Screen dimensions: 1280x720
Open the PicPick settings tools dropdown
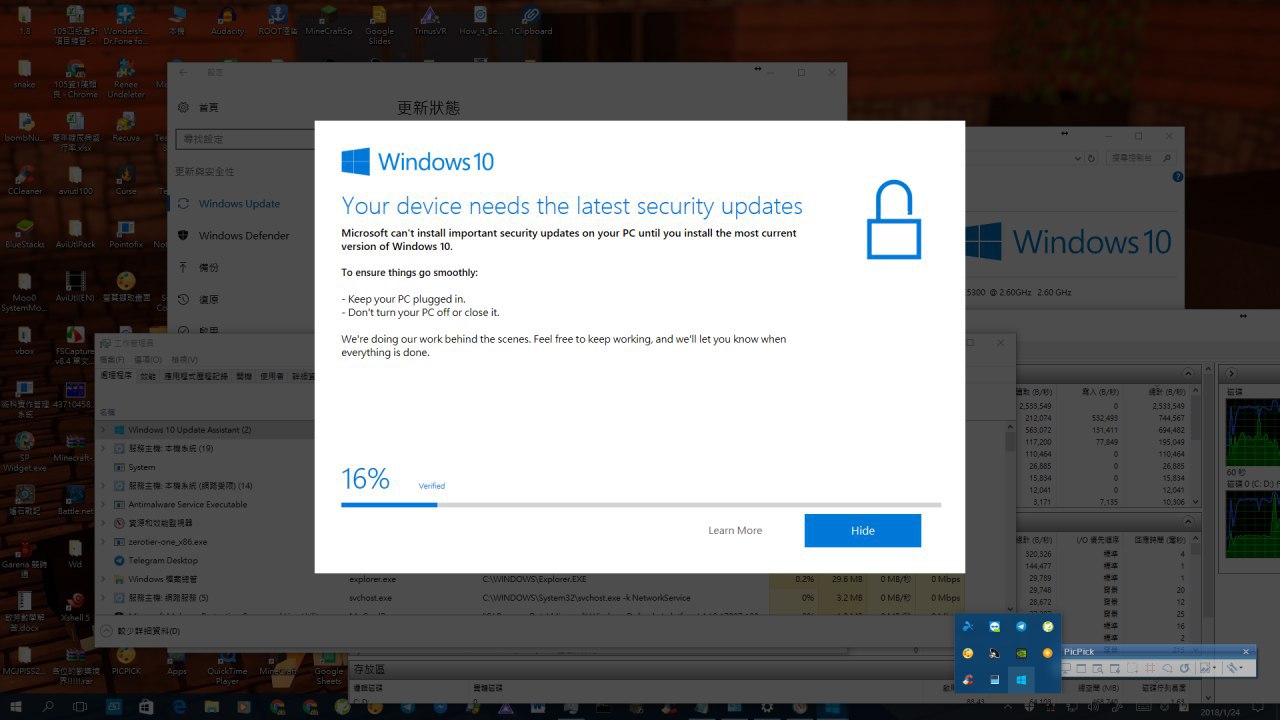tap(1237, 668)
